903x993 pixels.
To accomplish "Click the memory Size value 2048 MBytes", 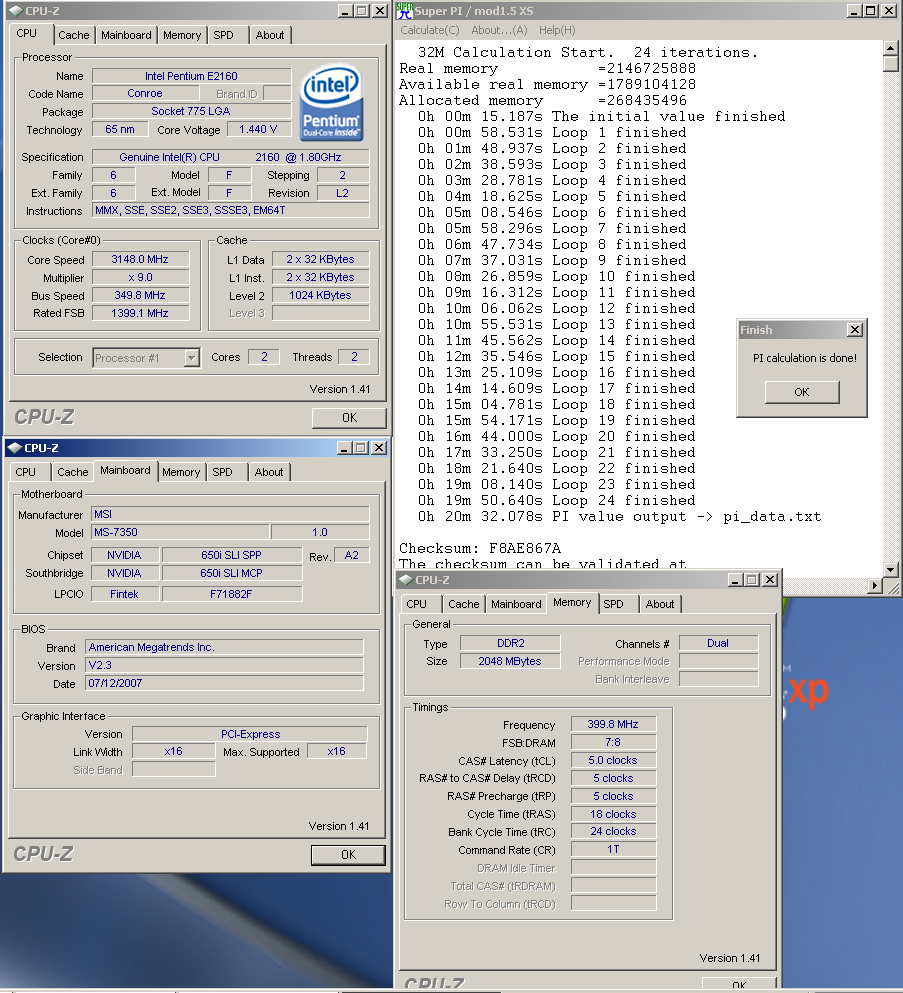I will click(x=510, y=661).
